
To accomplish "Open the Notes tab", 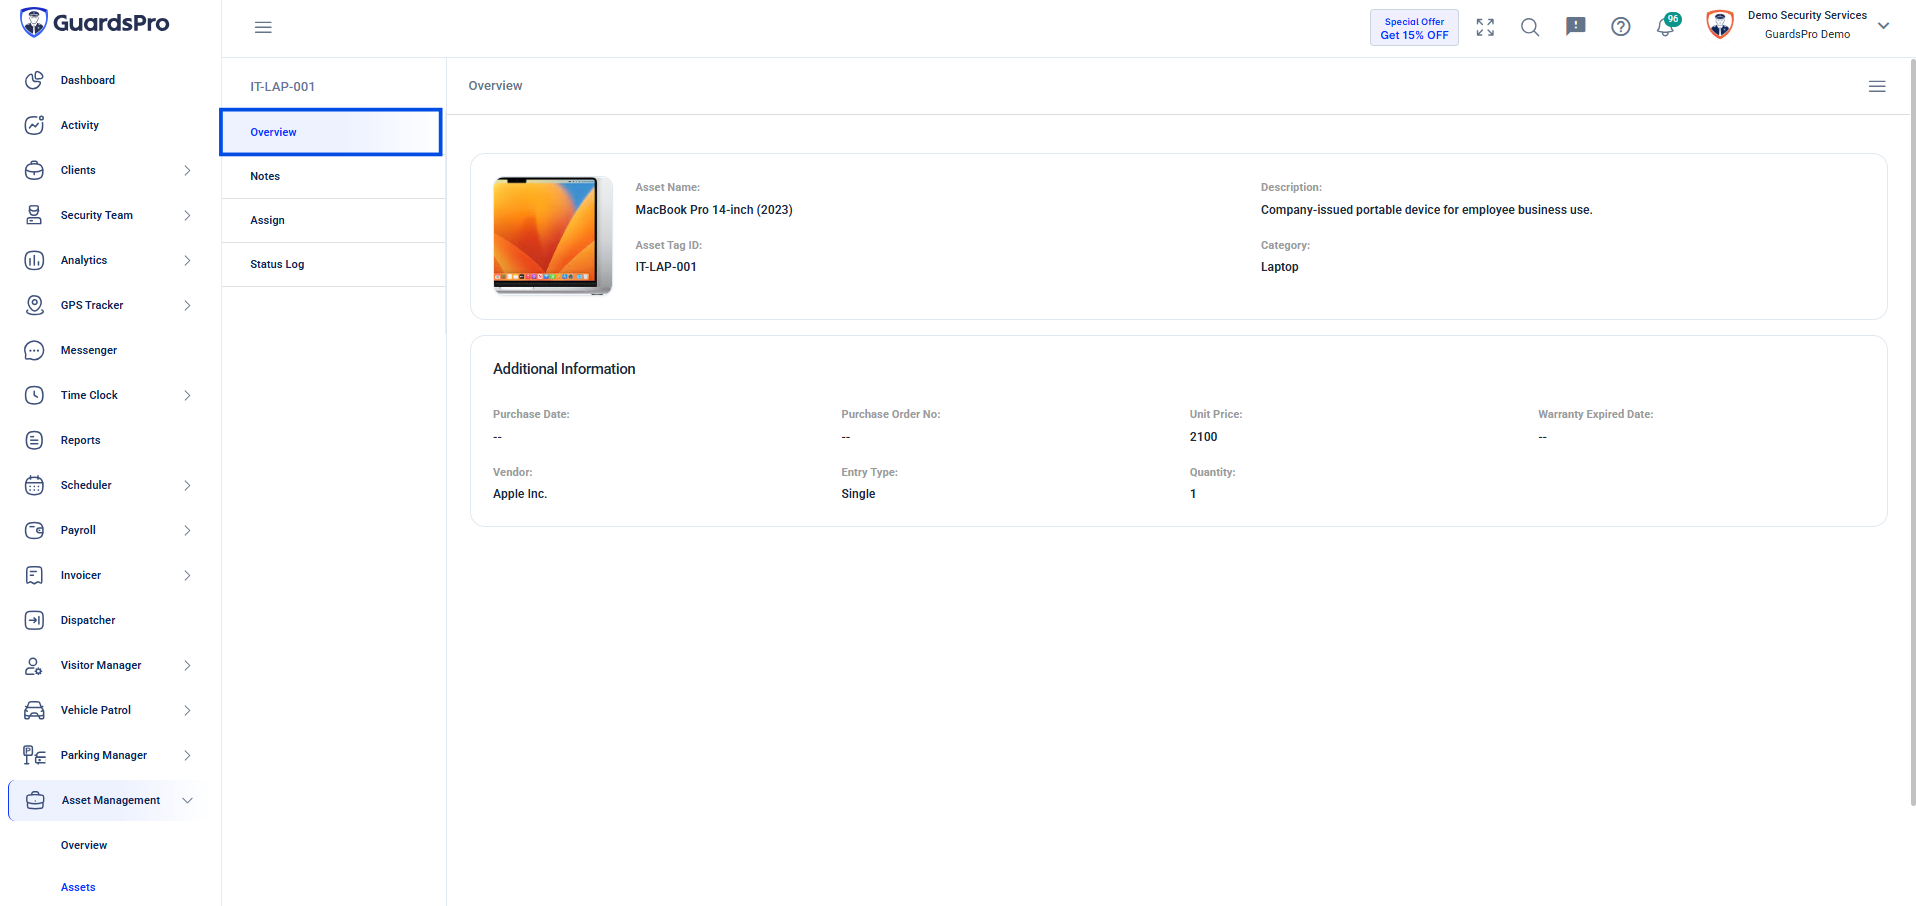I will (x=333, y=176).
